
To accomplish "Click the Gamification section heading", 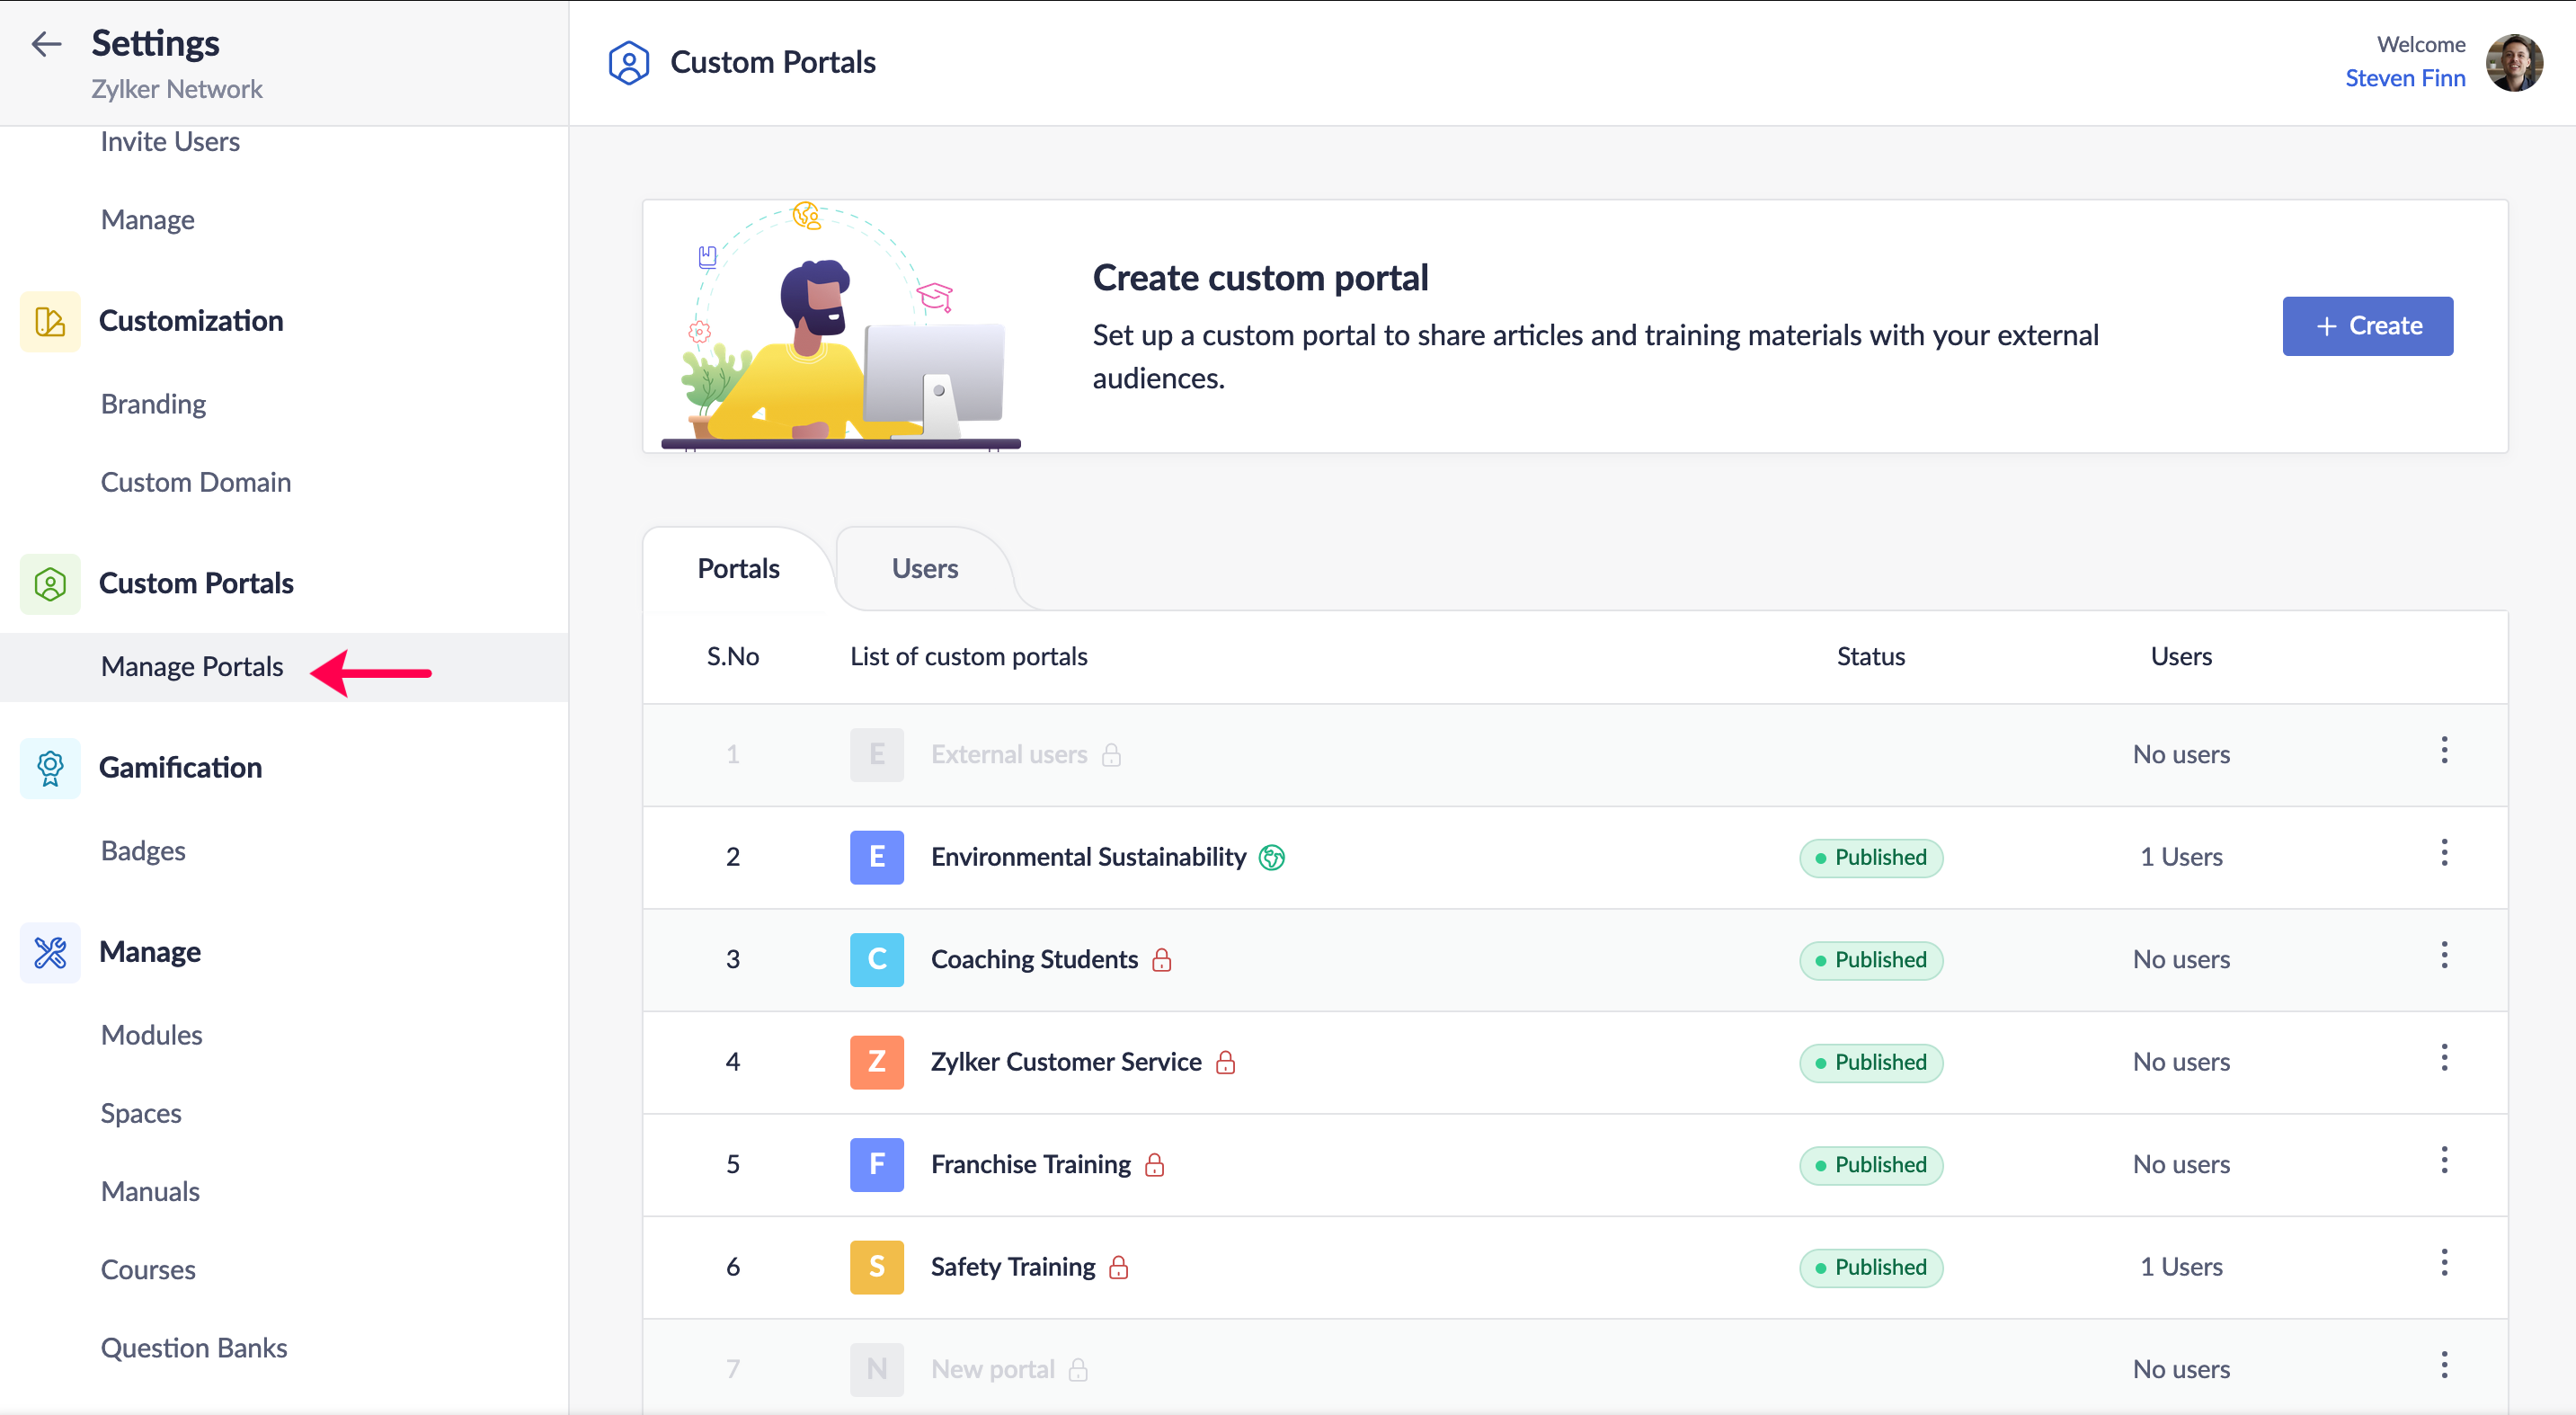I will point(180,767).
